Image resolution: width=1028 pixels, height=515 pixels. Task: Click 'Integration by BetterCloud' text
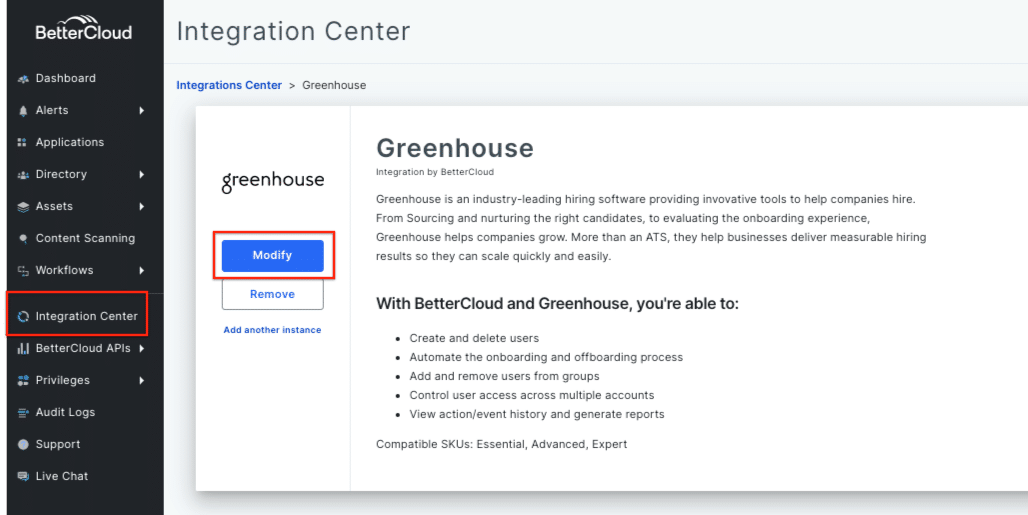(x=435, y=172)
